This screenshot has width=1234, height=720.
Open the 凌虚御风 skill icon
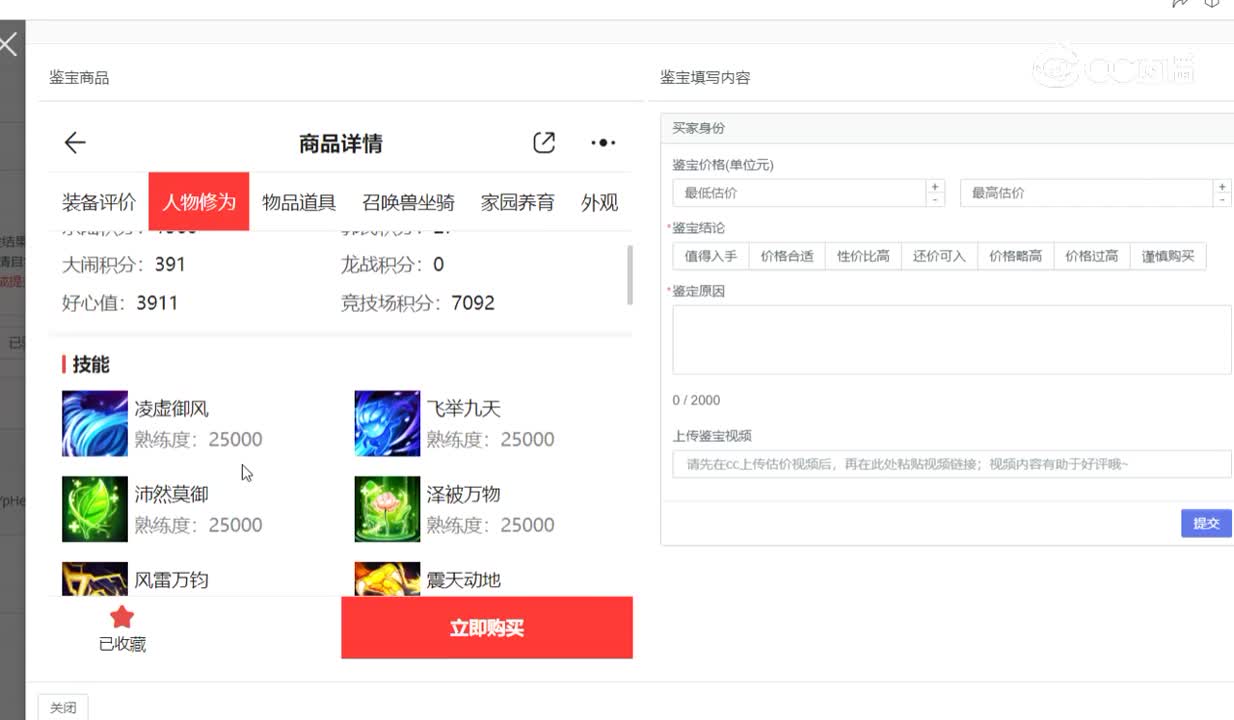[94, 422]
